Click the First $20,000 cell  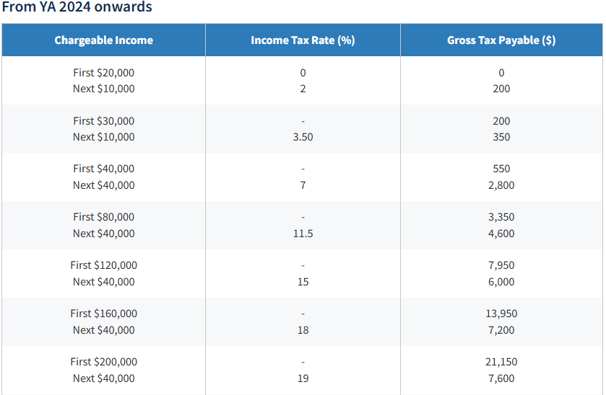coord(104,73)
